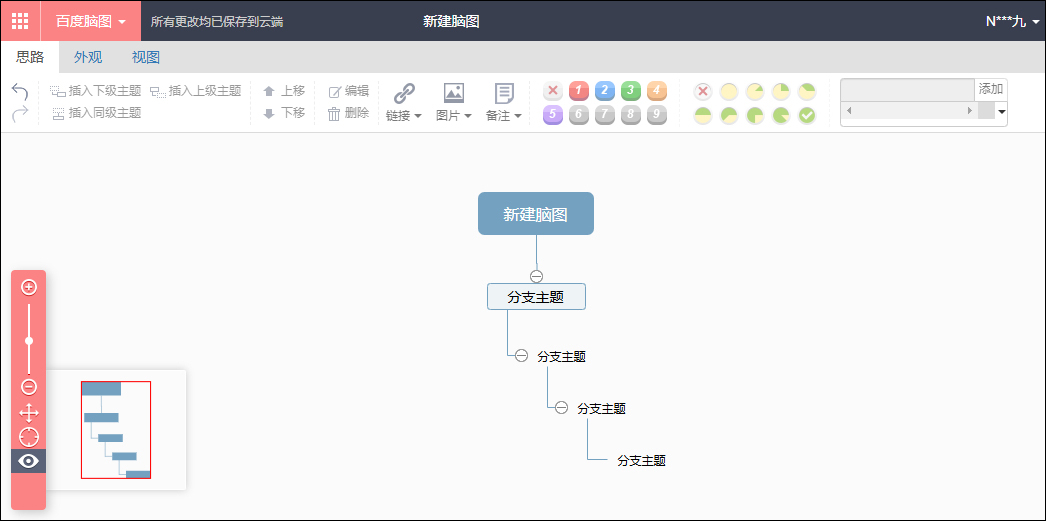Open the 链接 dropdown
Image resolution: width=1046 pixels, height=521 pixels.
[x=404, y=101]
